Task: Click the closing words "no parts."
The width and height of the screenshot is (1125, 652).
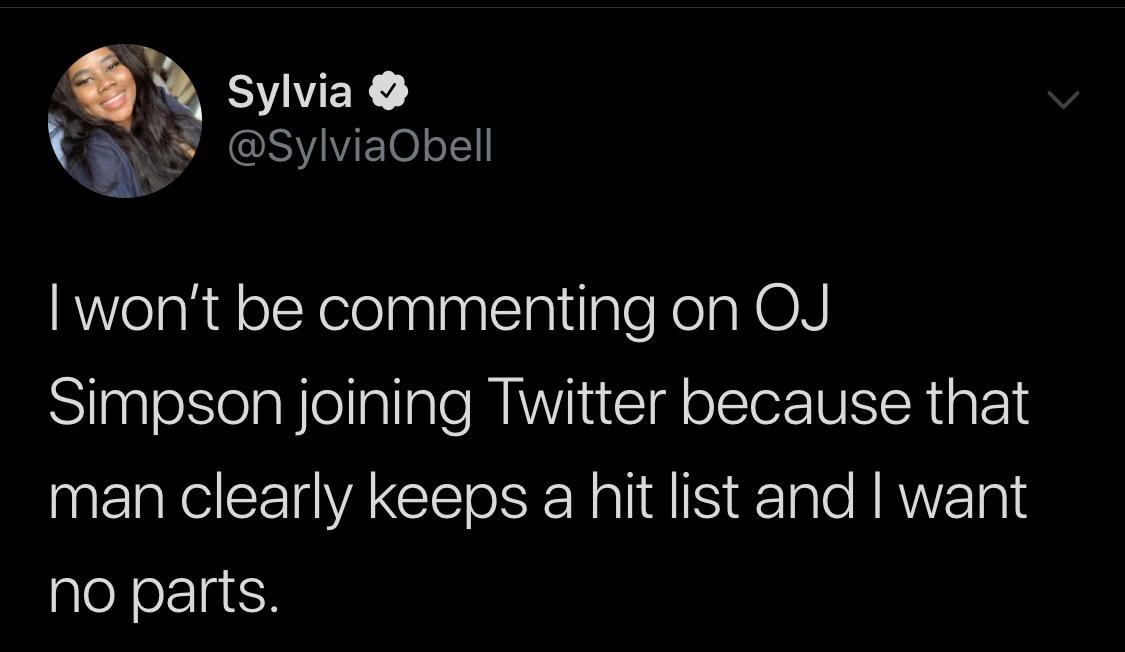Action: click(x=161, y=591)
